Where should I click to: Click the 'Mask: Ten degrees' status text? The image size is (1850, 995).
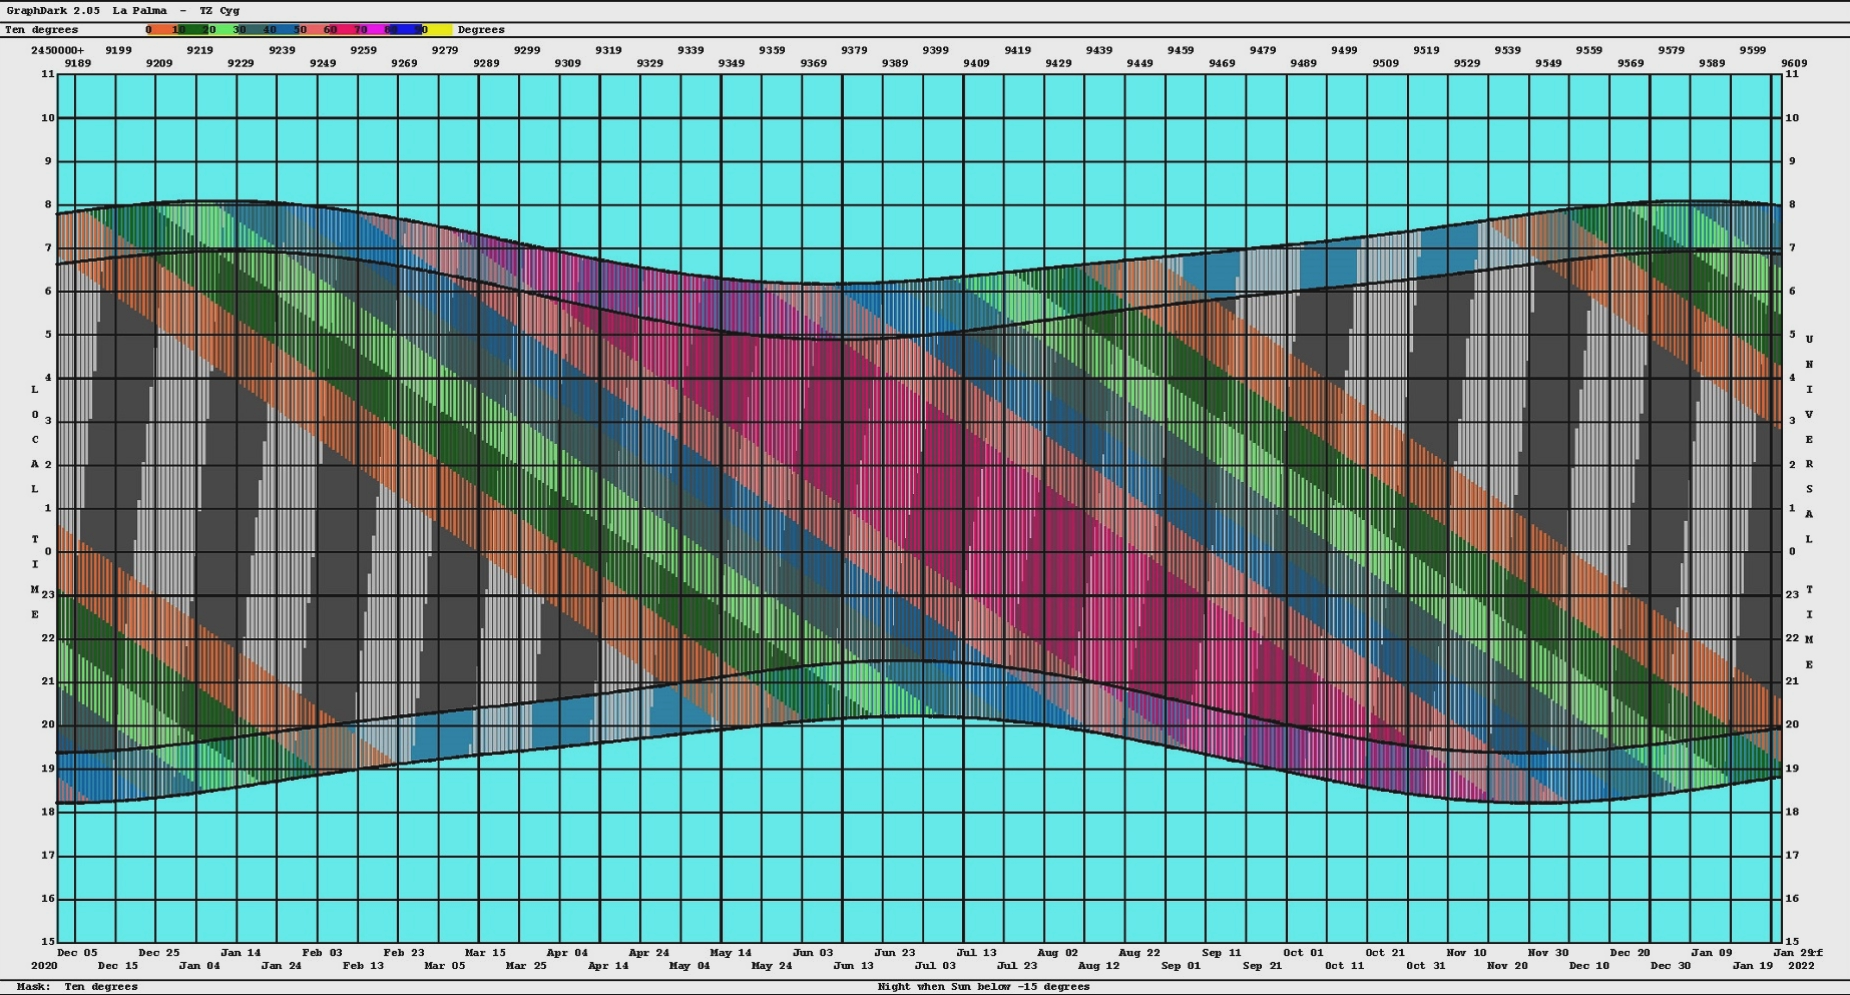[x=77, y=987]
